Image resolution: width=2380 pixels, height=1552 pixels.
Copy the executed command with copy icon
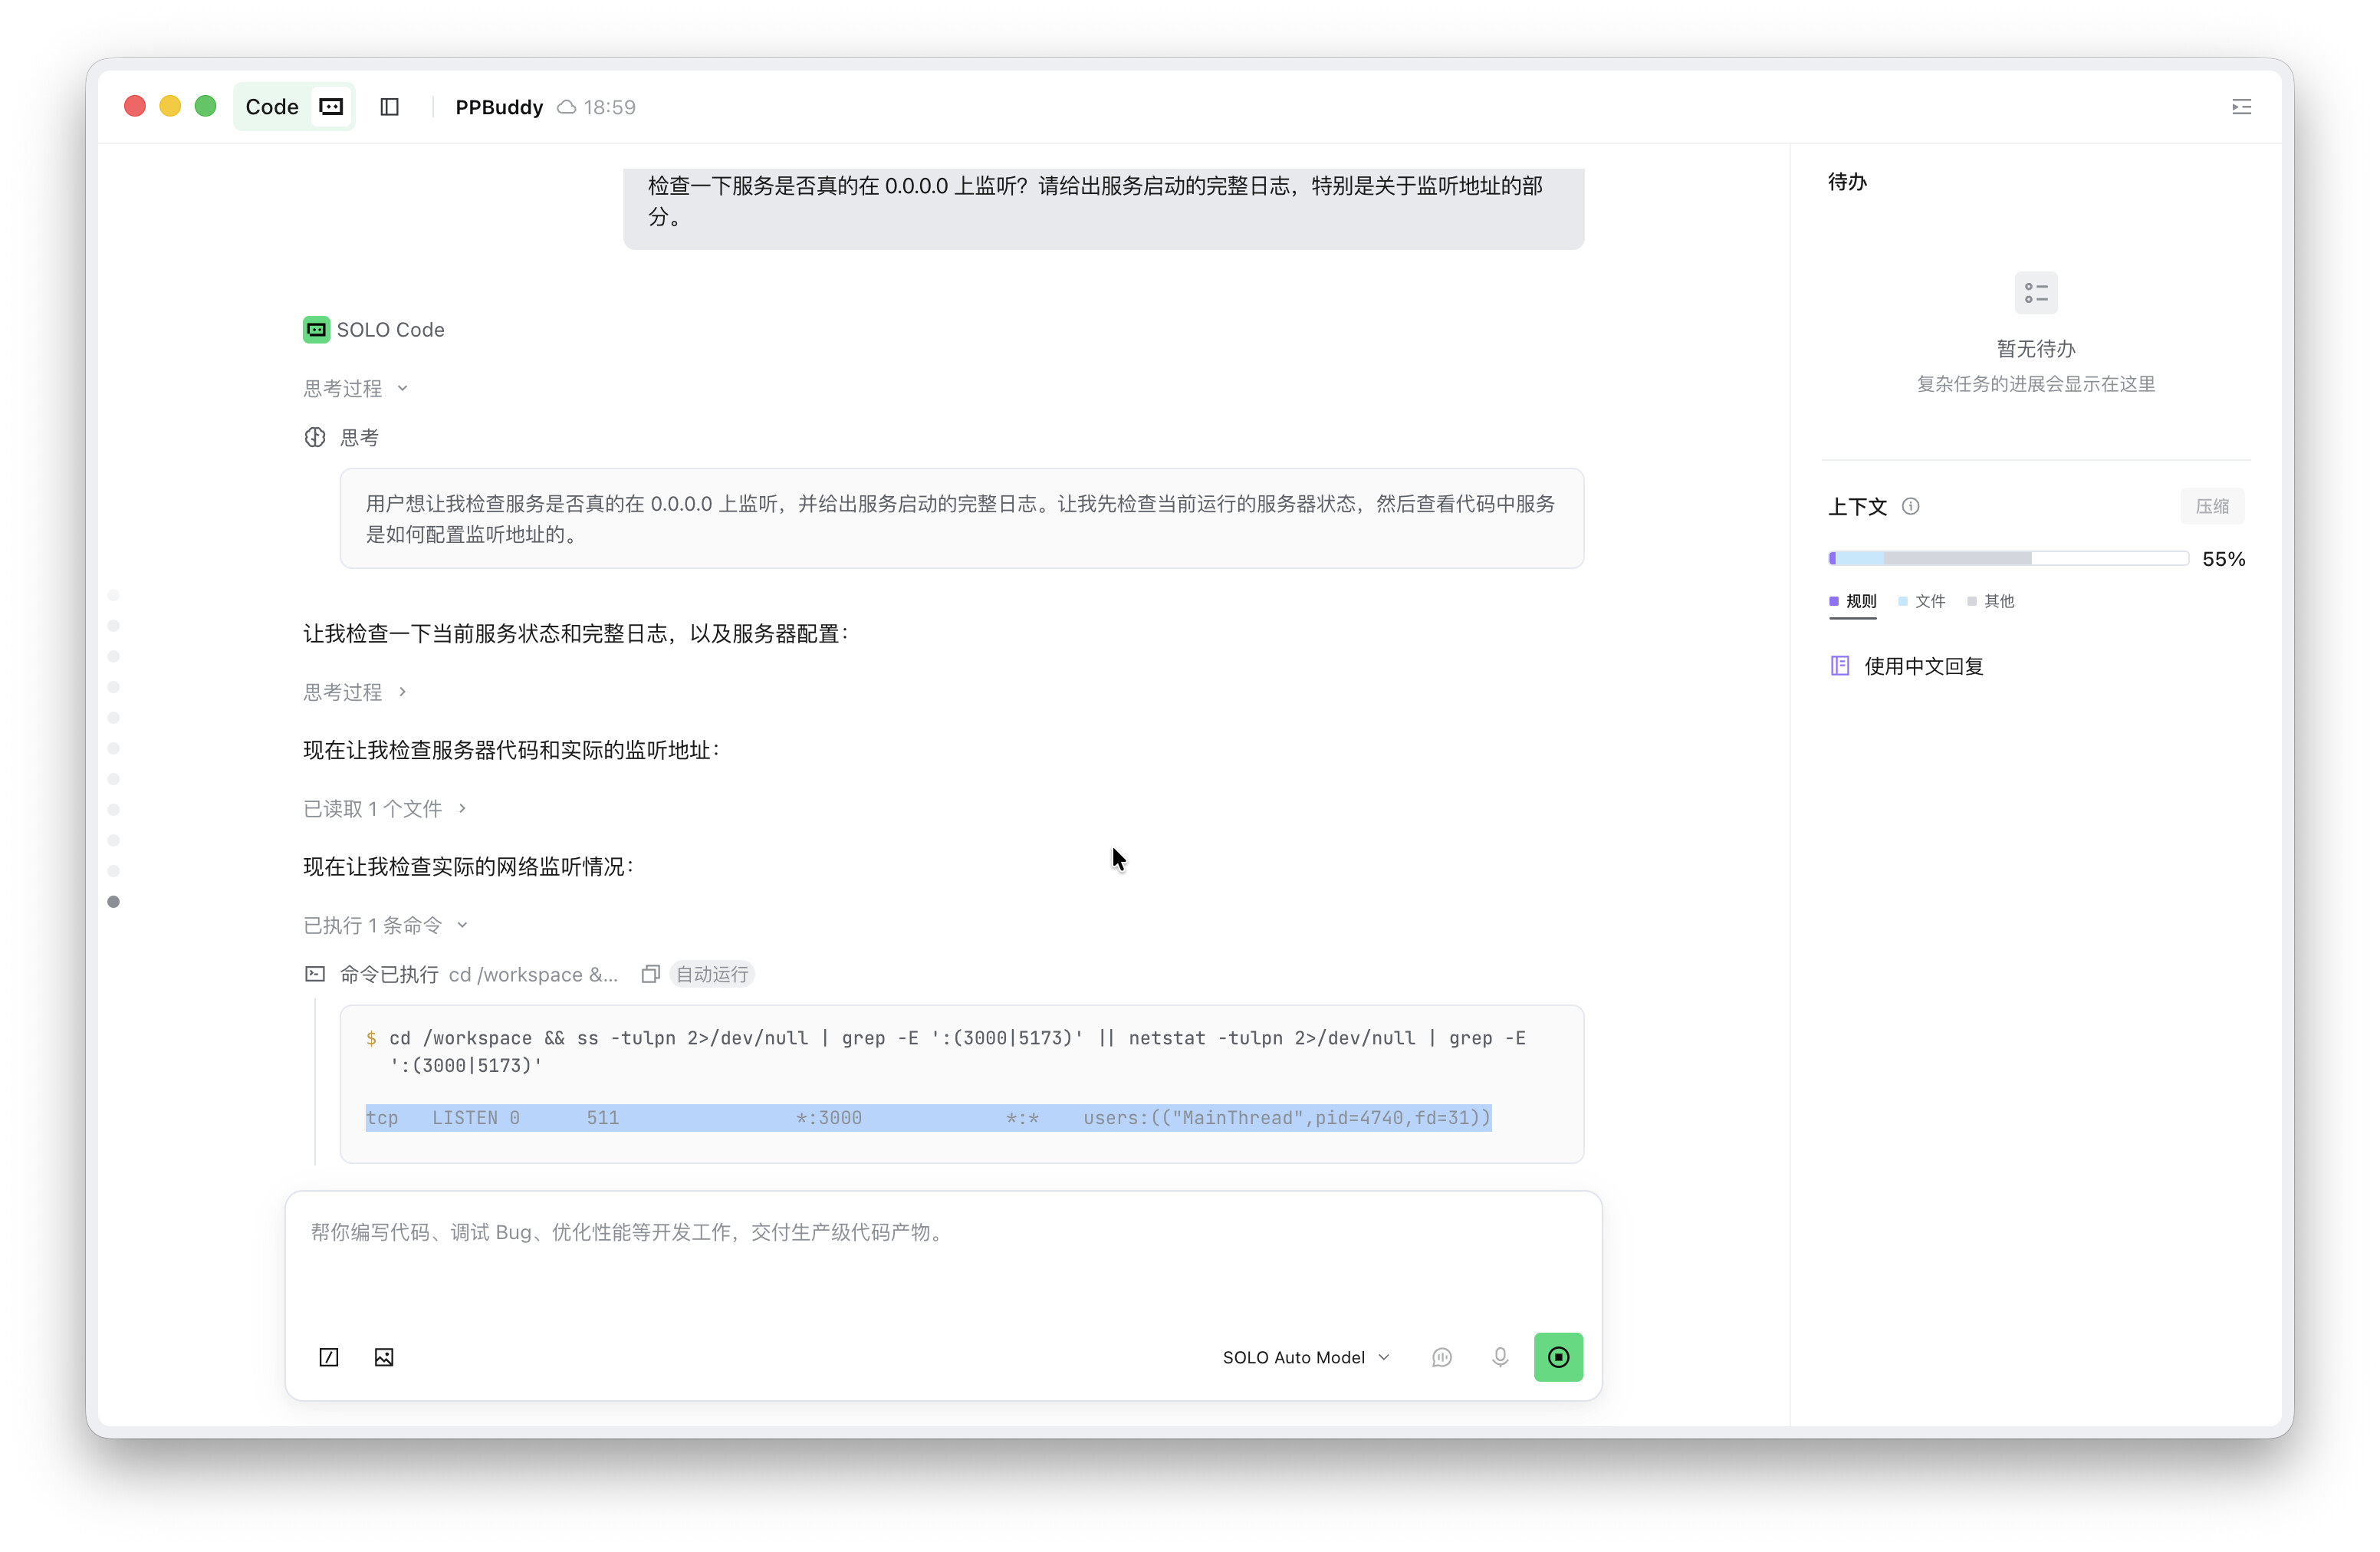coord(651,974)
